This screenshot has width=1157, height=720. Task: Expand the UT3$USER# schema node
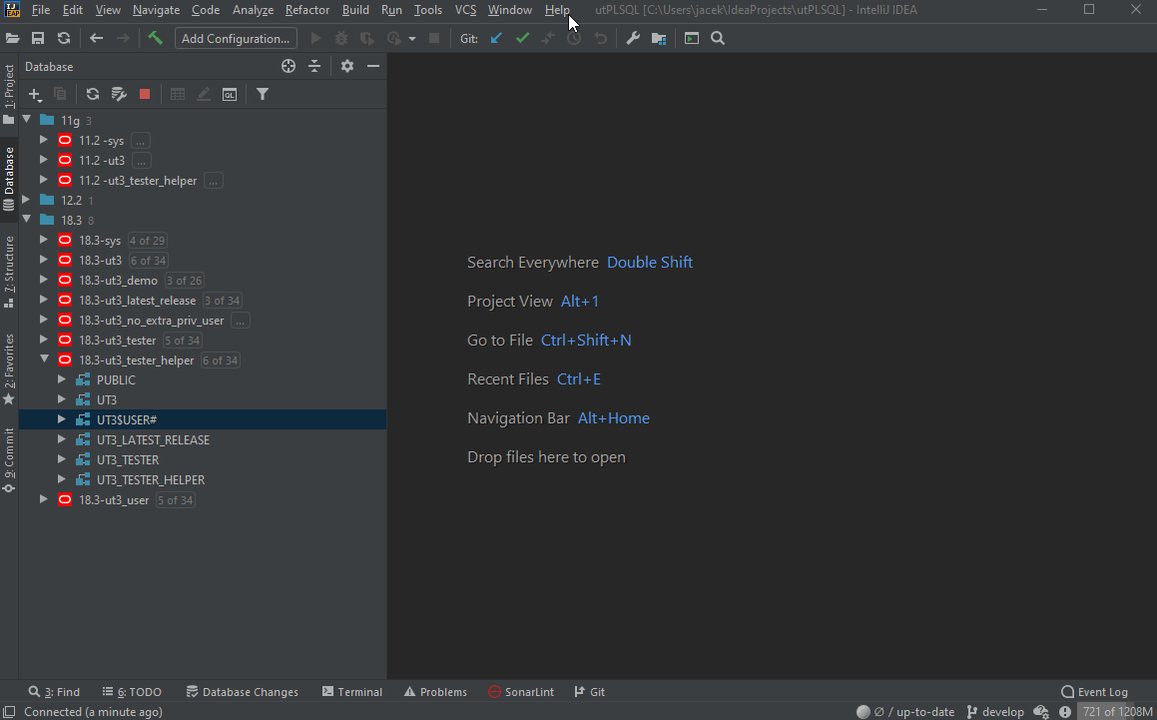coord(62,419)
